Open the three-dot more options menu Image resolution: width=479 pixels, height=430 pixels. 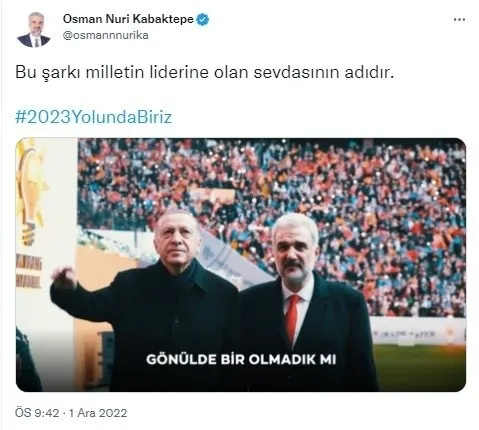(x=459, y=20)
